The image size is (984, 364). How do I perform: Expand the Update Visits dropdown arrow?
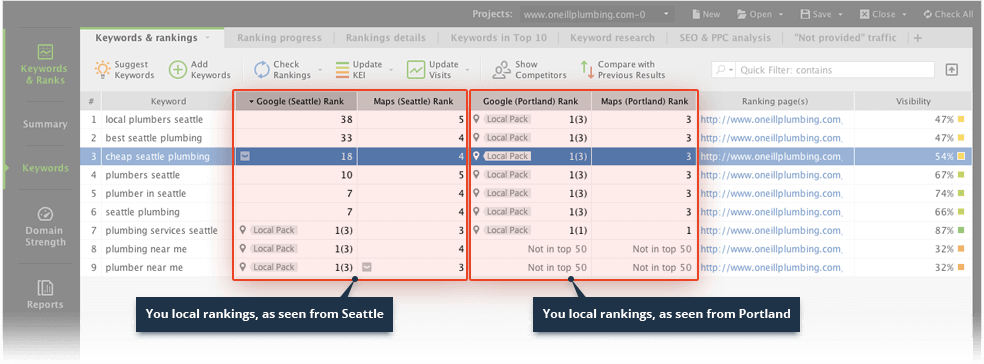pyautogui.click(x=467, y=70)
